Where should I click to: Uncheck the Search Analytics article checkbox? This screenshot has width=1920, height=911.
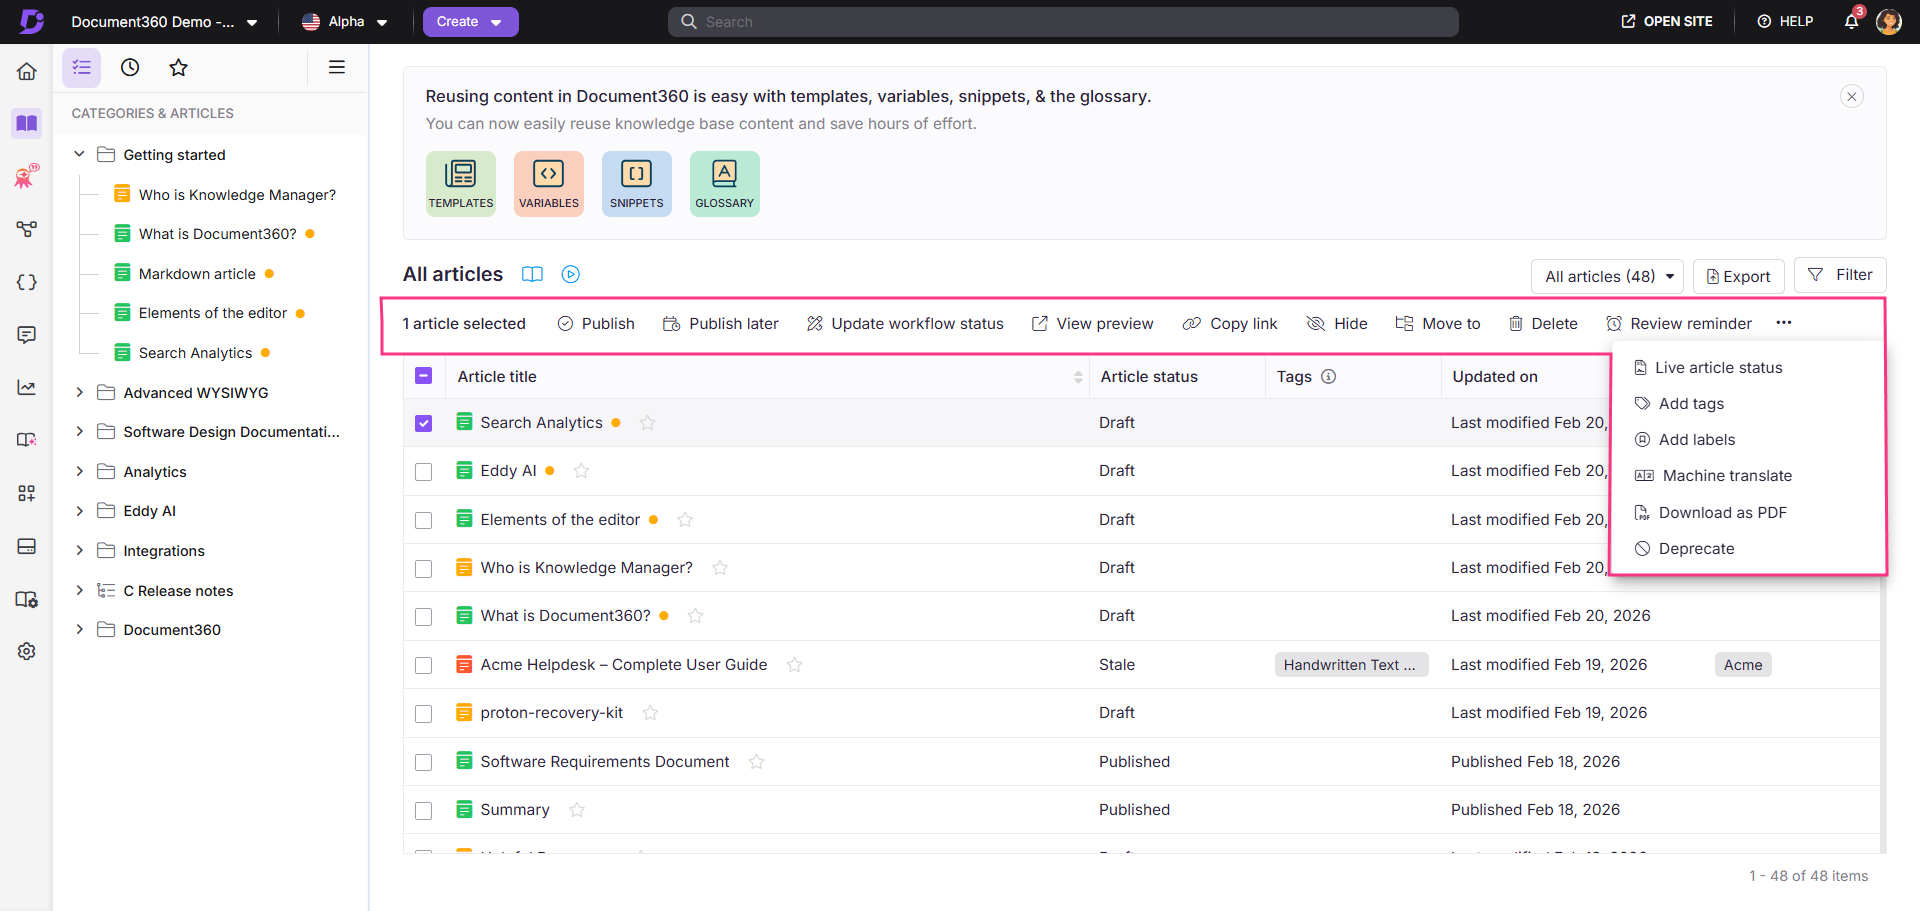(423, 422)
